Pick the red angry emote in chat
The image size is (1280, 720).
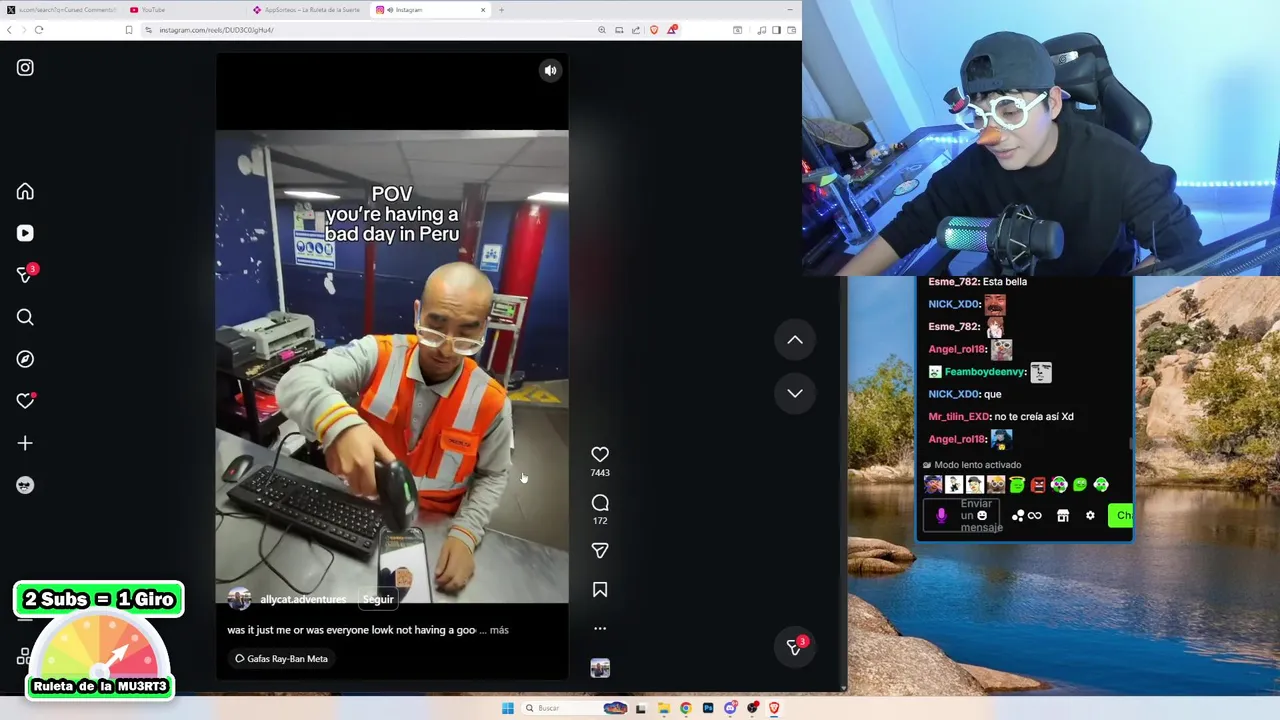(x=1038, y=485)
